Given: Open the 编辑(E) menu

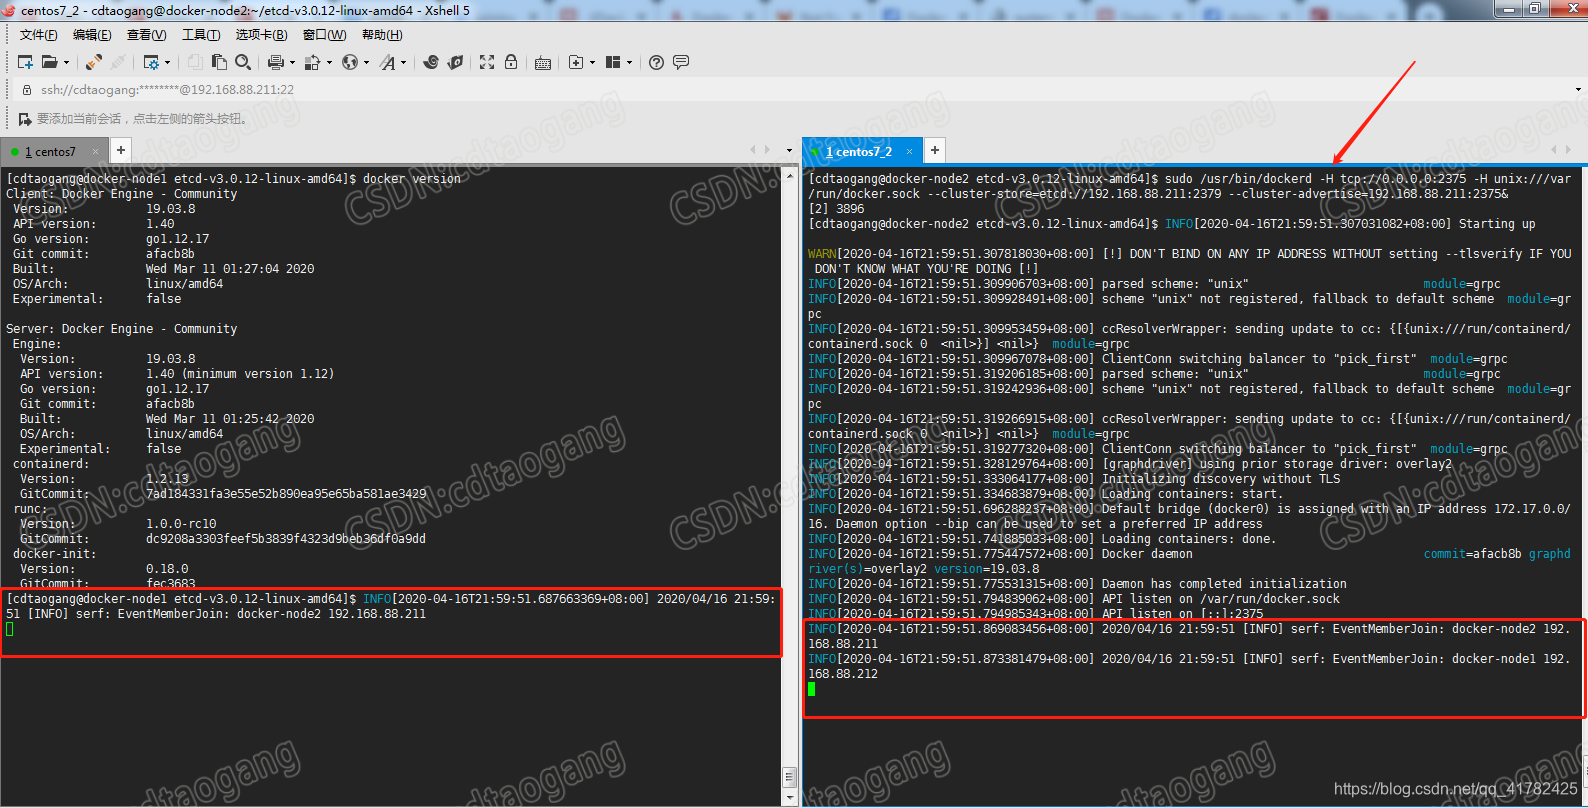Looking at the screenshot, I should click(x=92, y=35).
